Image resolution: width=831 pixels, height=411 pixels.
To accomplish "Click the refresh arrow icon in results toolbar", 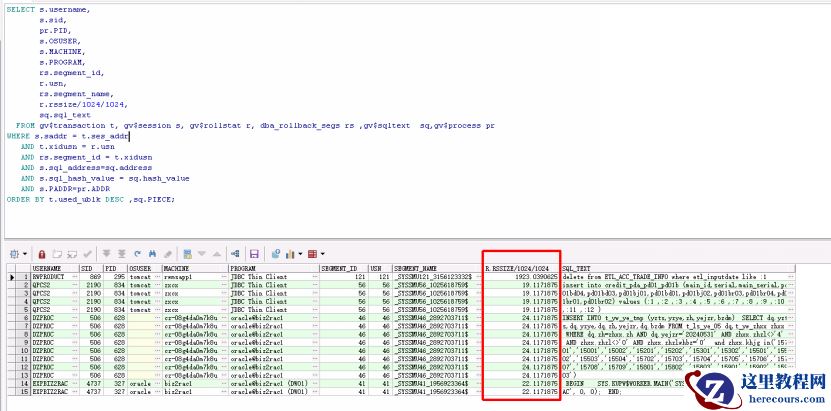I will 137,254.
